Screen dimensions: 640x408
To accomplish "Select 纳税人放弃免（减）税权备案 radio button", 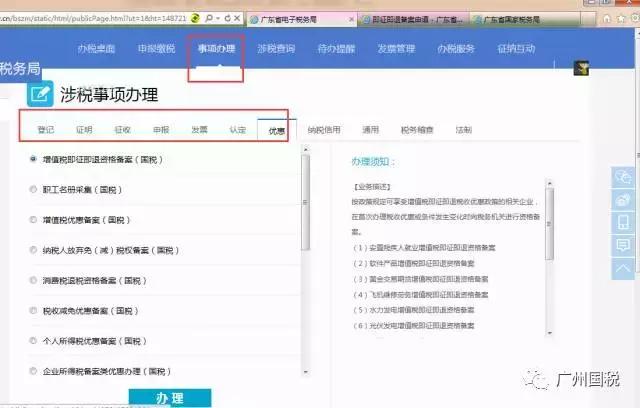I will [33, 250].
